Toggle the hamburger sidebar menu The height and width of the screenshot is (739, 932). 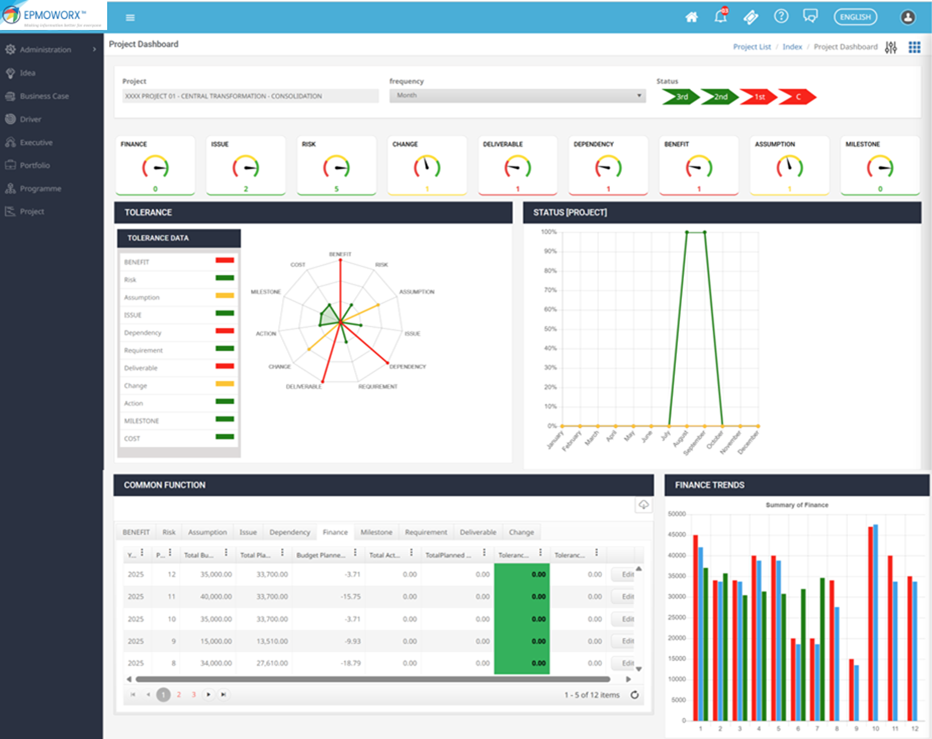point(130,17)
